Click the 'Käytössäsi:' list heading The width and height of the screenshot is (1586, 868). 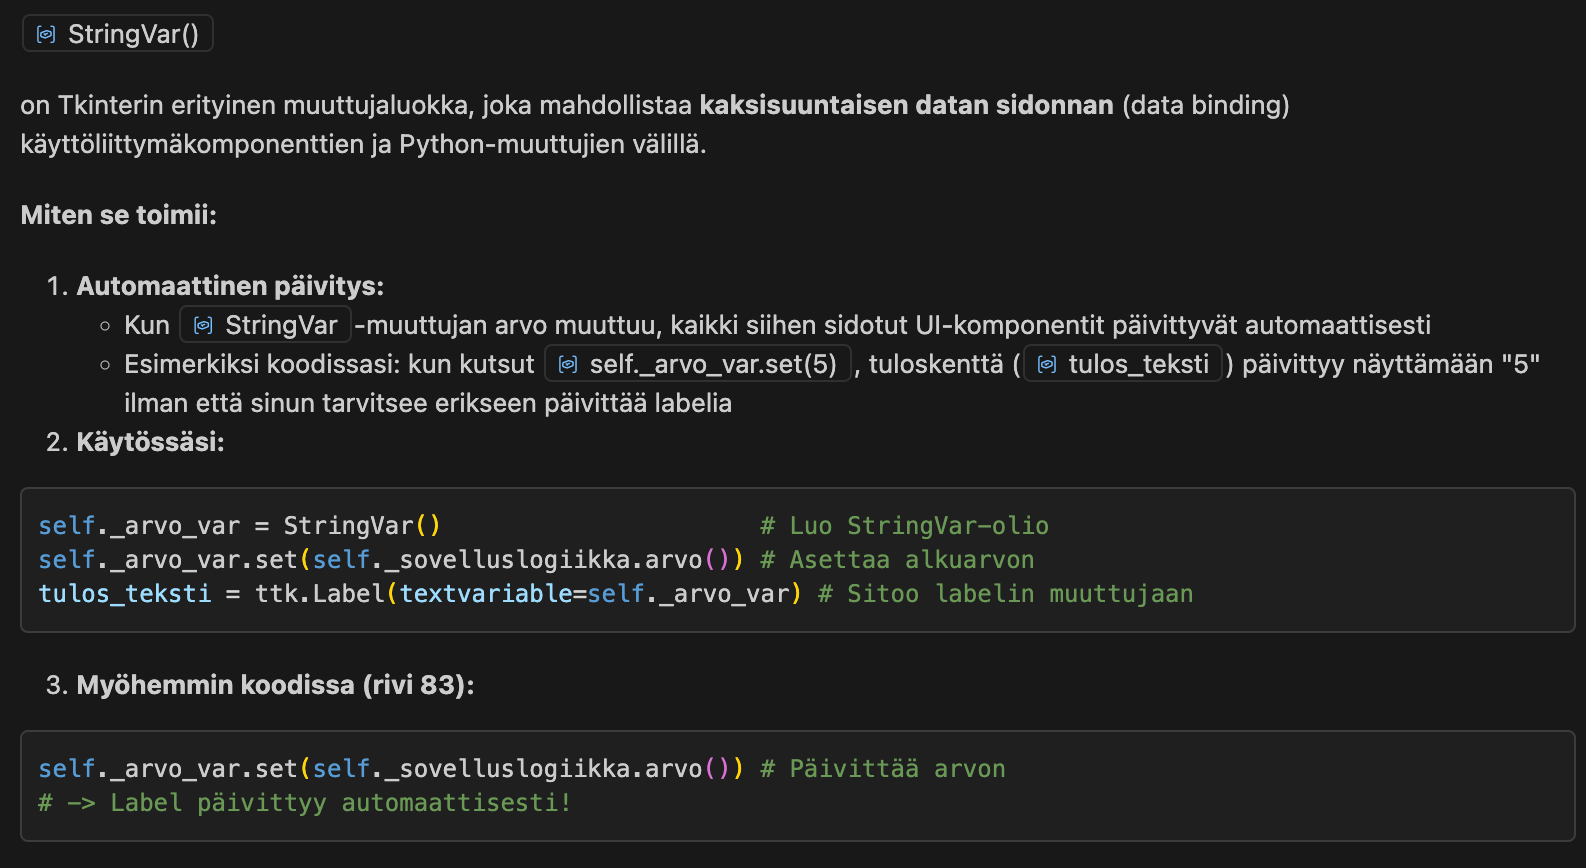click(x=150, y=442)
